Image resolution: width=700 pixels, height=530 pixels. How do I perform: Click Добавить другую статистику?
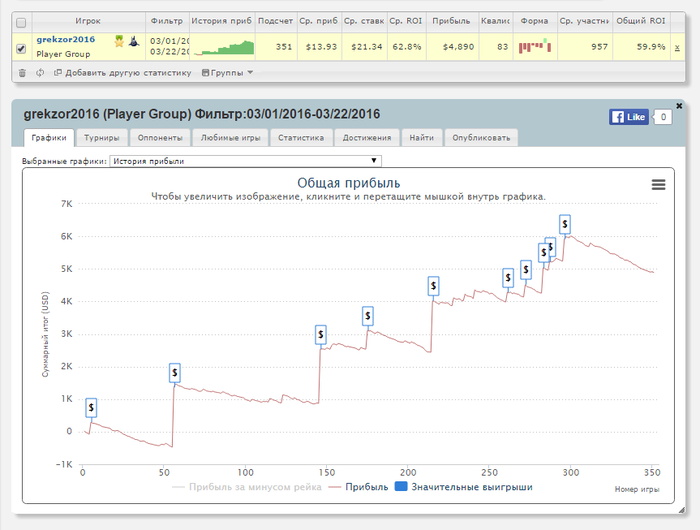[x=122, y=73]
